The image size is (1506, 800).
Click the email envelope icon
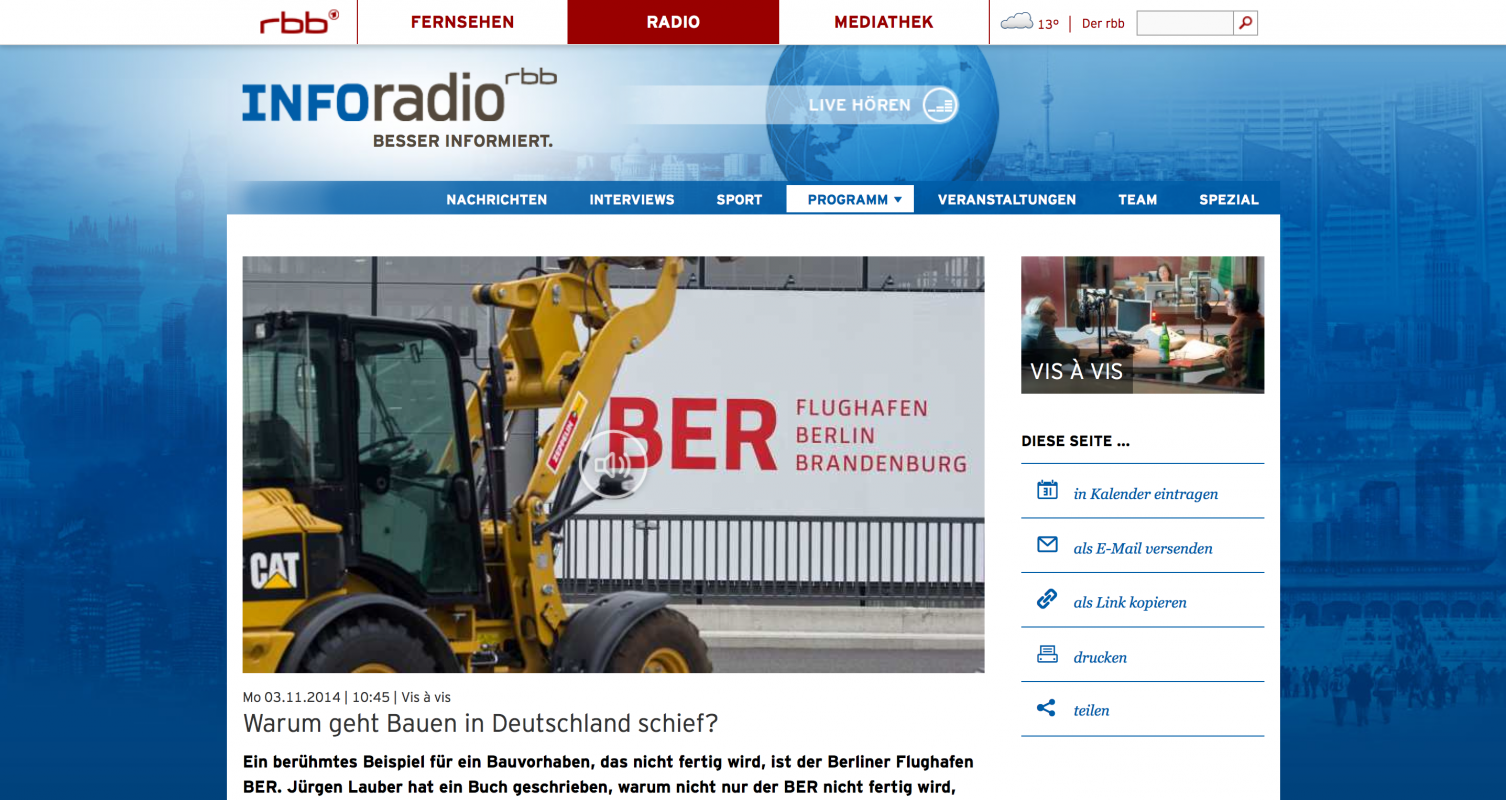1047,545
